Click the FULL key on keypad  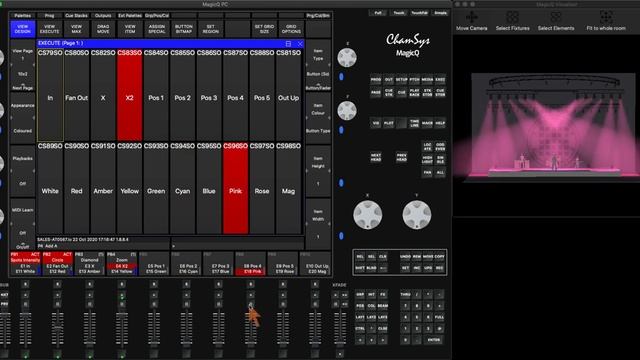[440, 317]
